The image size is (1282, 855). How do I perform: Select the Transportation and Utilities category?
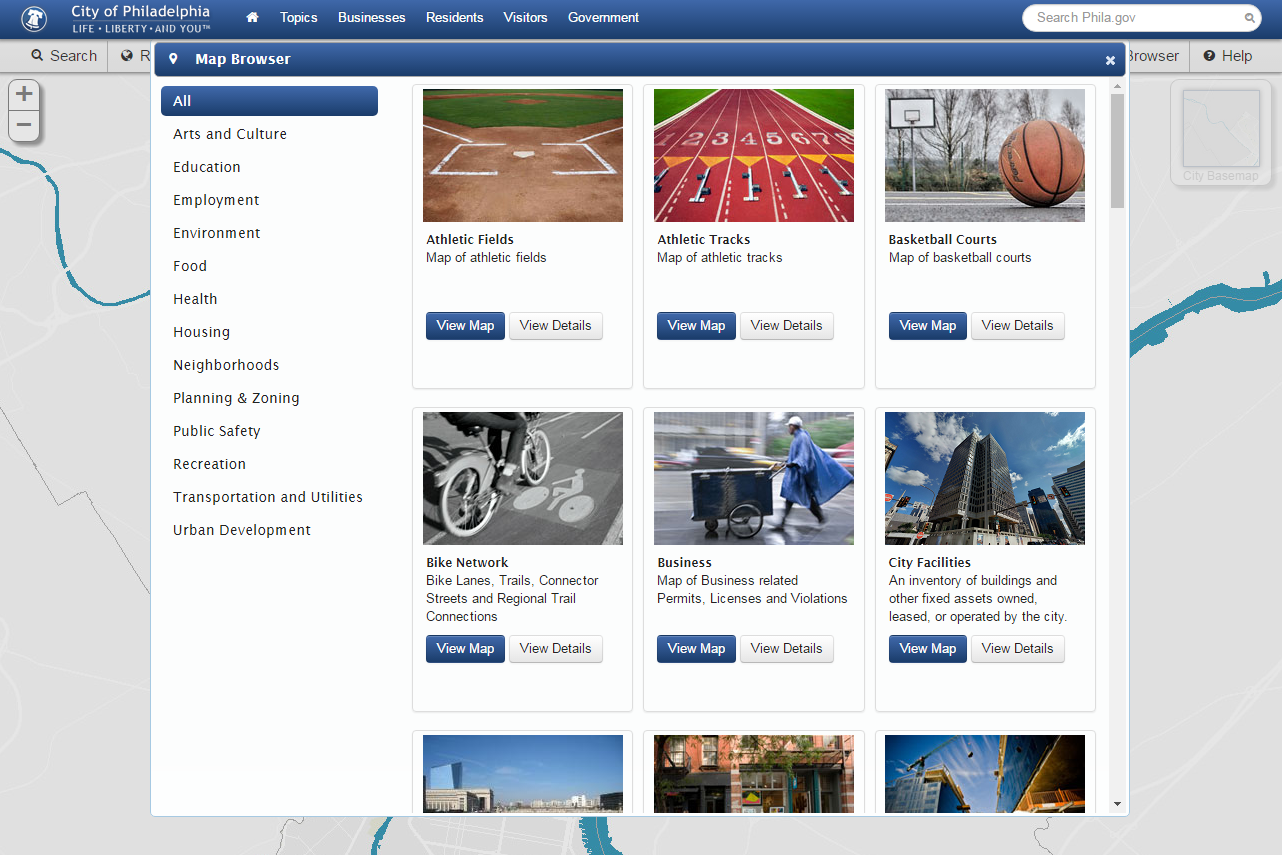268,497
